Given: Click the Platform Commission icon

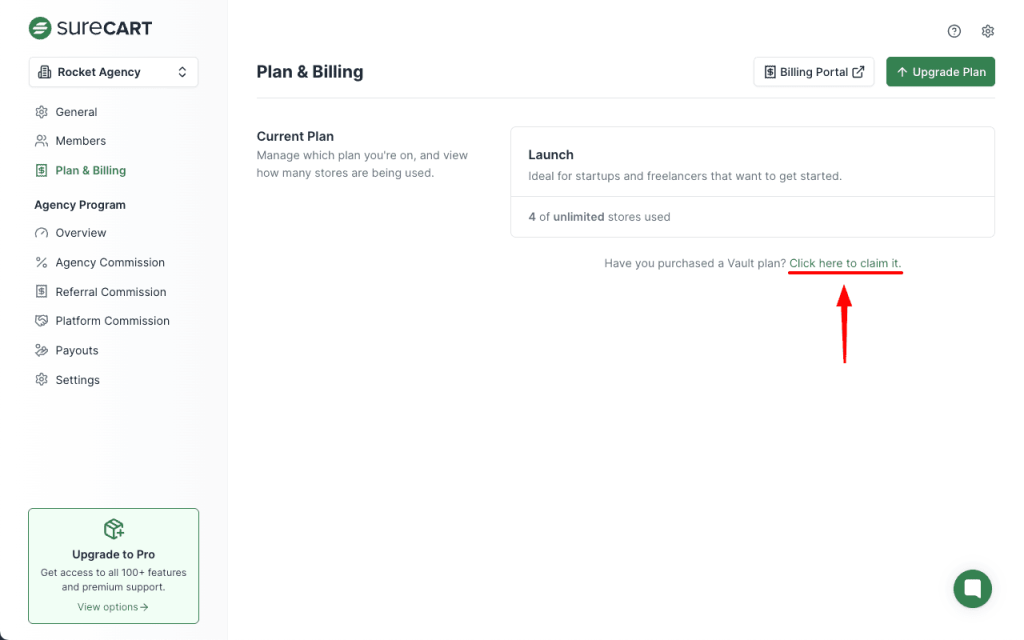Looking at the screenshot, I should coord(41,321).
